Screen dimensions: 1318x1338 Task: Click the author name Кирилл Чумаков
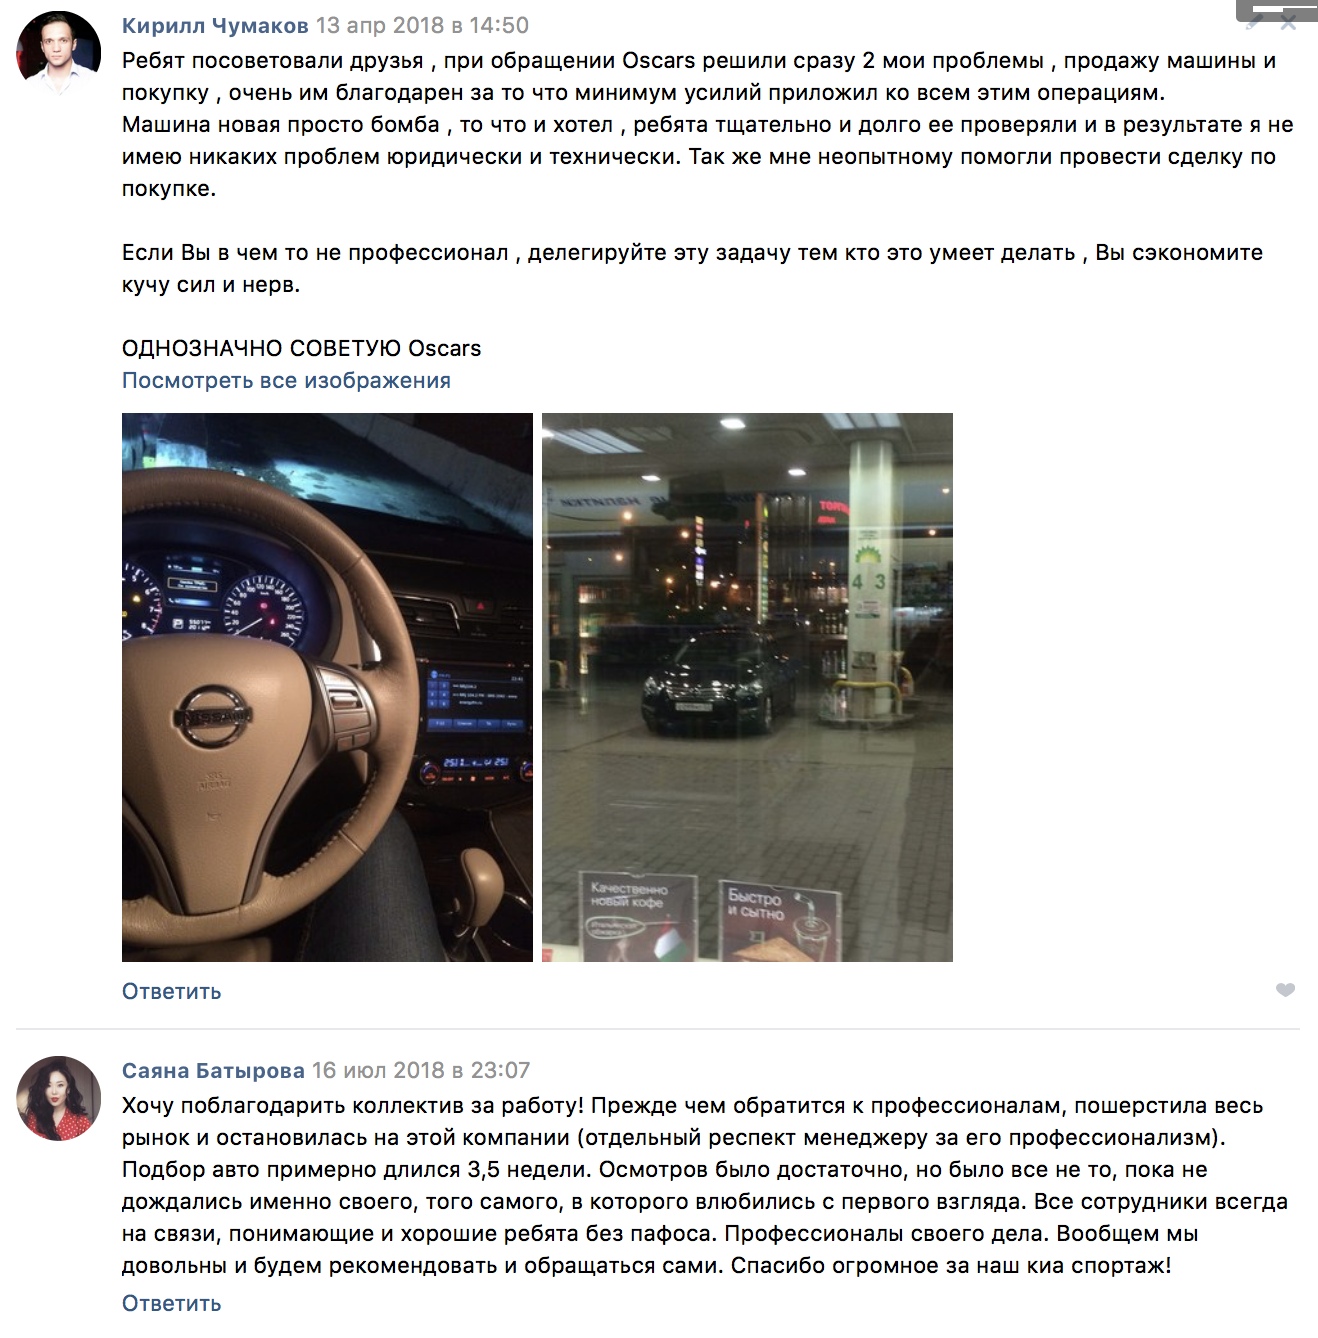click(215, 25)
